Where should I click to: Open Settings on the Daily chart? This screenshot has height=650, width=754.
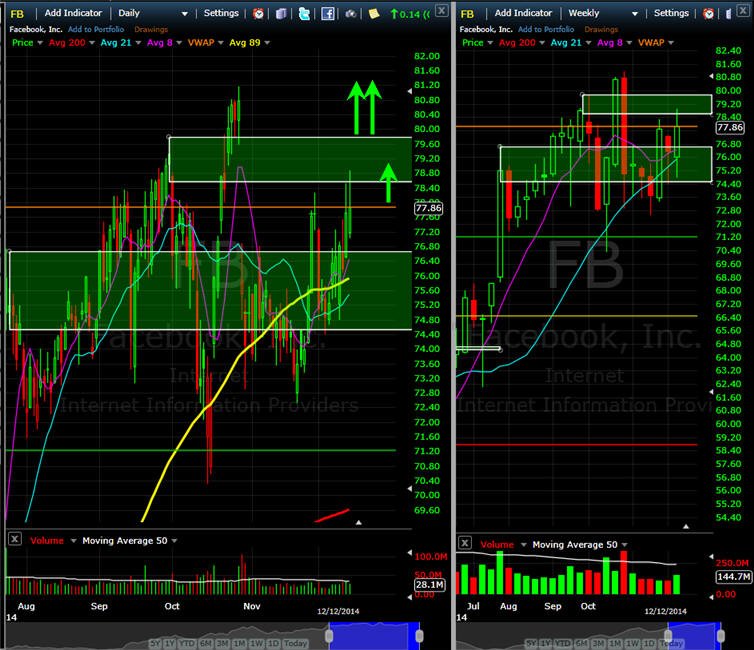coord(221,13)
